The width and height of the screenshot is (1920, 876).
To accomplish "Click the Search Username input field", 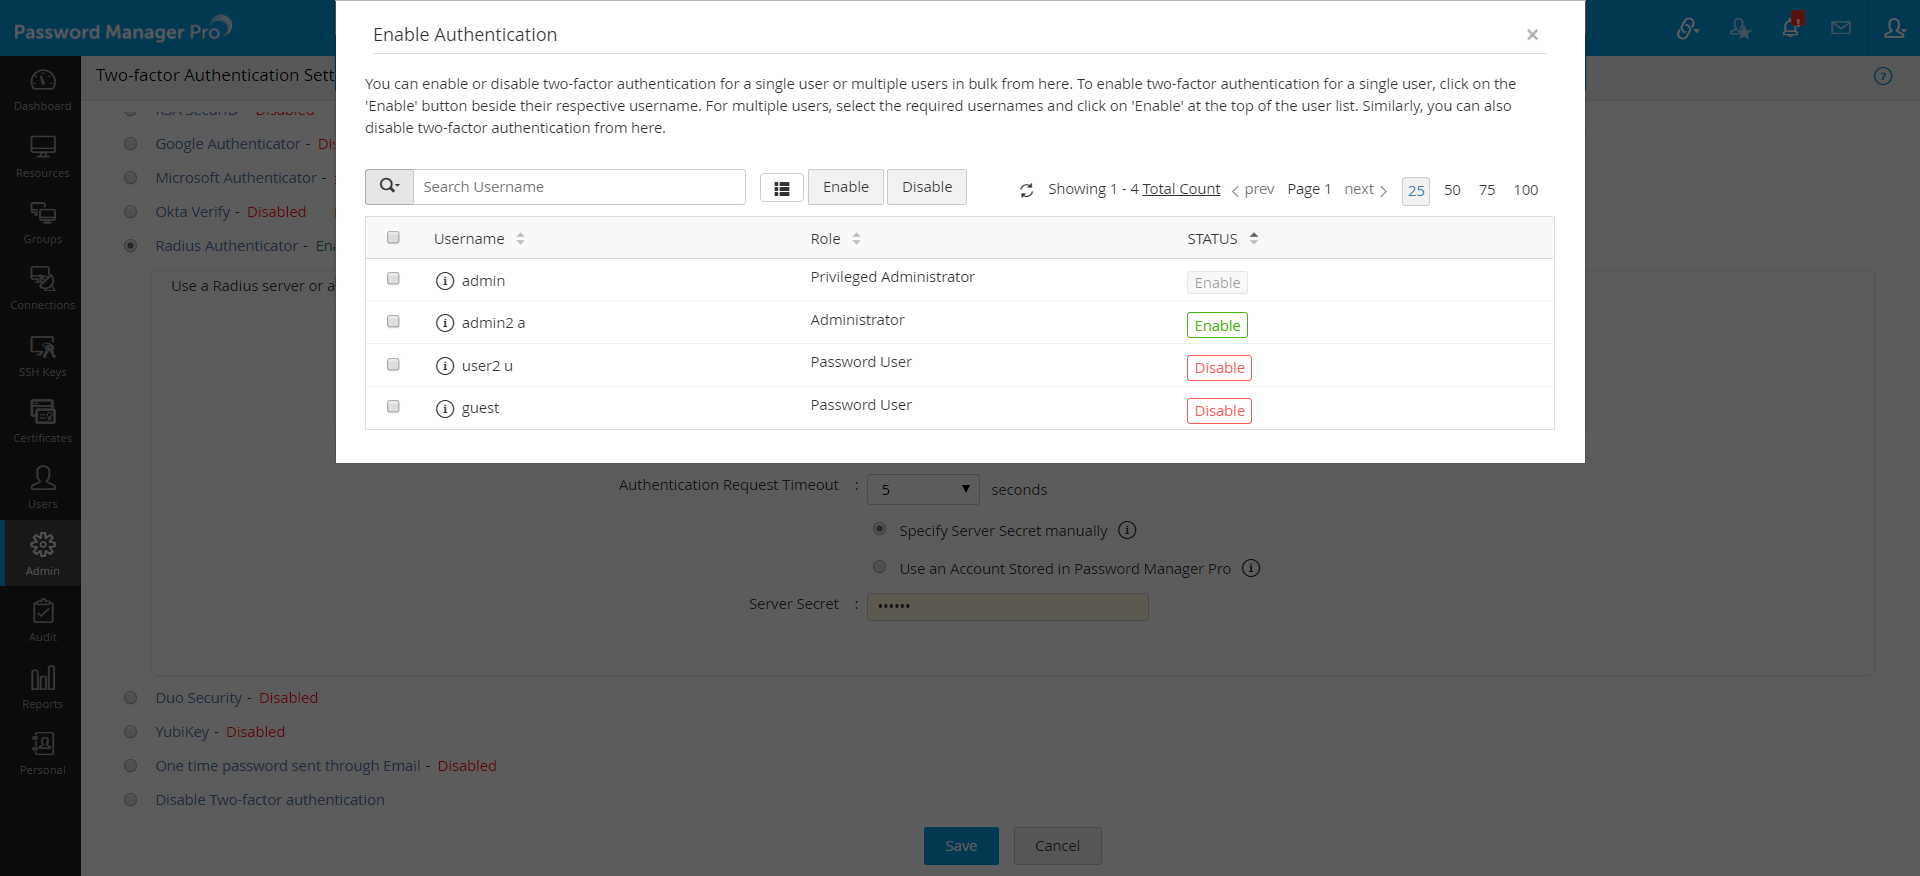I will (x=579, y=187).
